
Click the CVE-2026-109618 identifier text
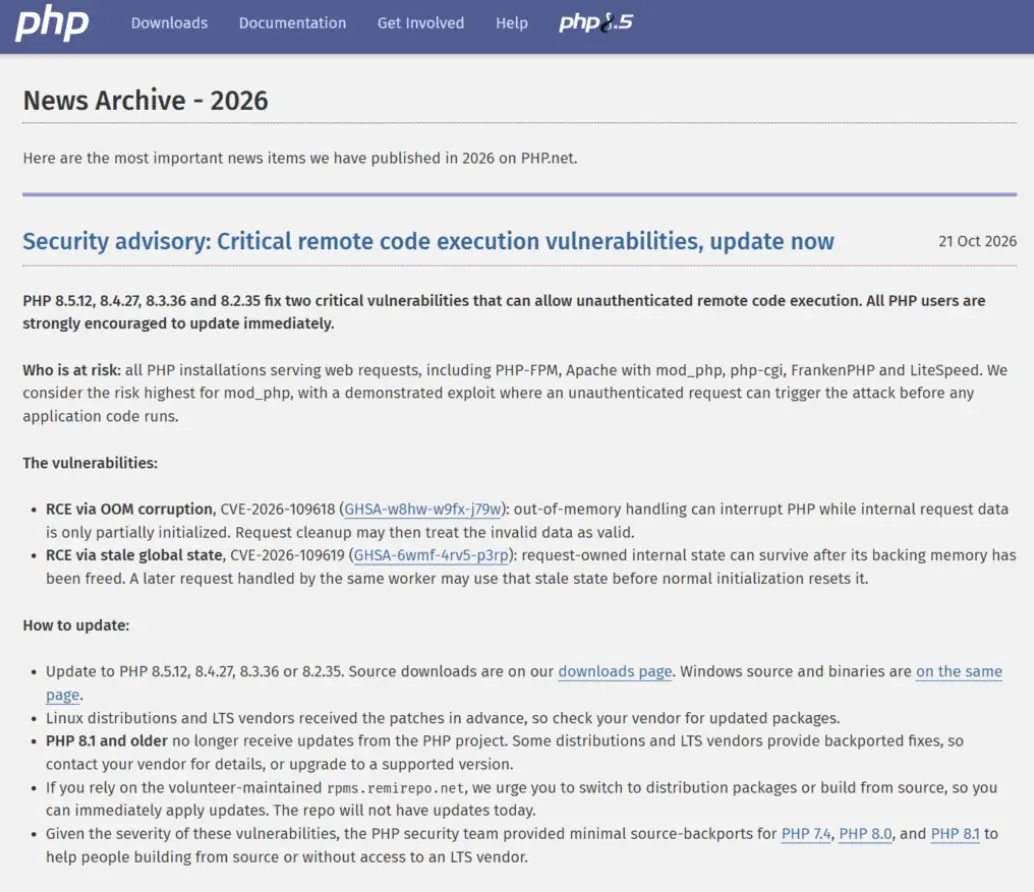pos(278,509)
